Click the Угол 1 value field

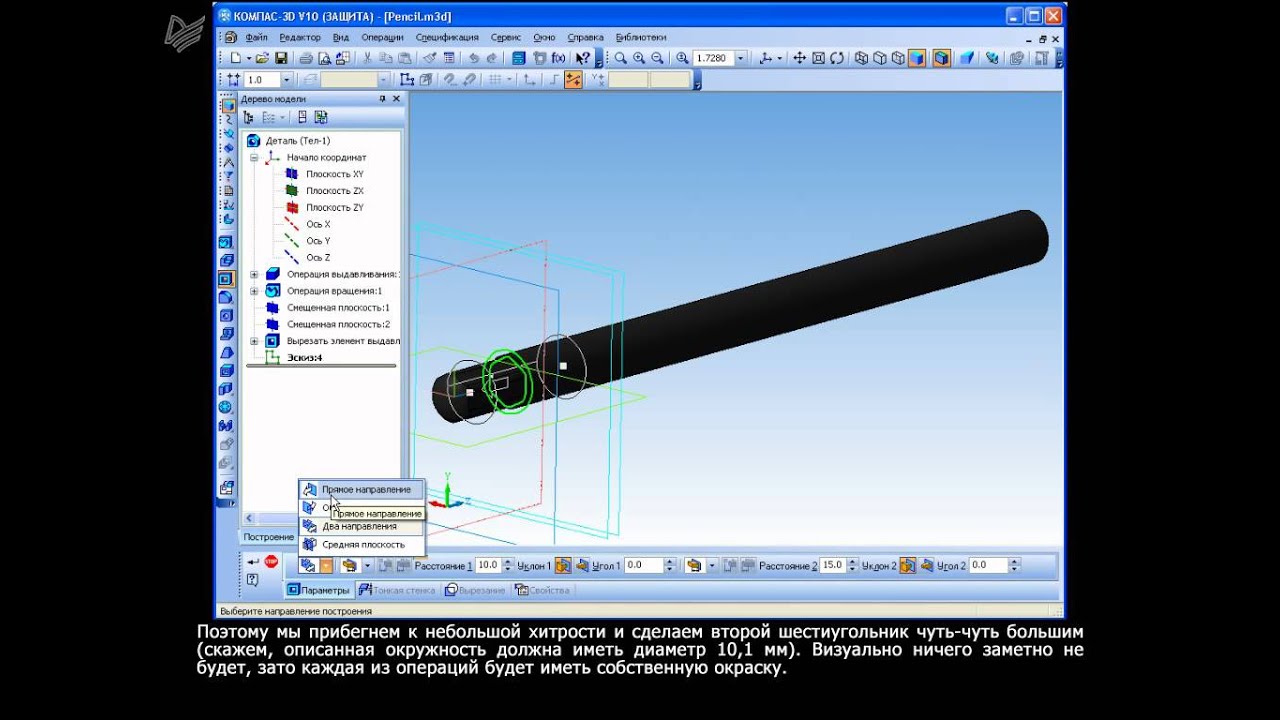[642, 565]
